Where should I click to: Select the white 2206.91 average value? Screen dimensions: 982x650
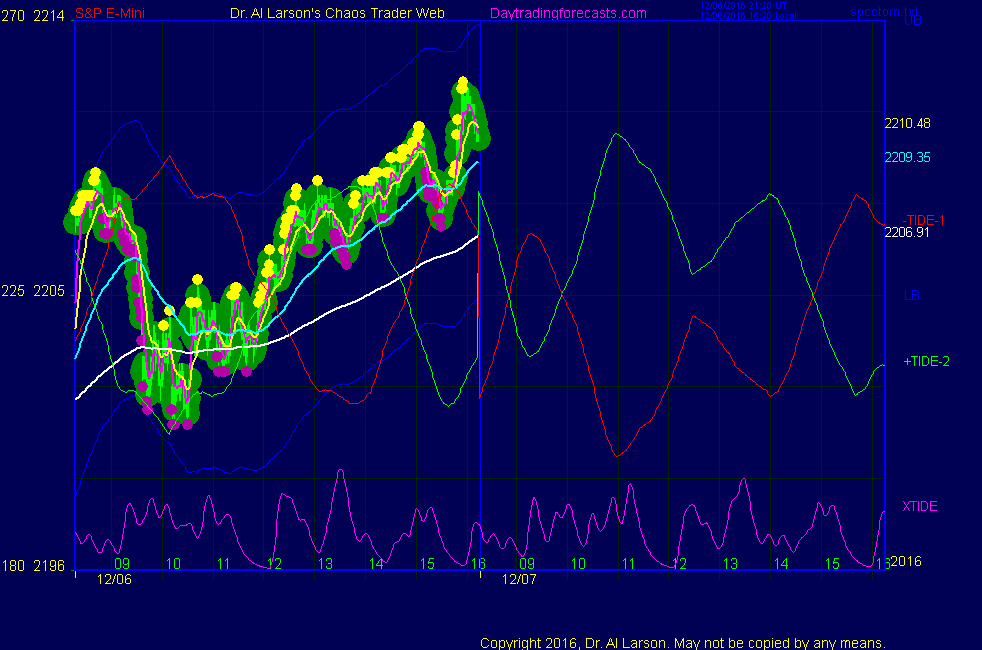tap(907, 232)
